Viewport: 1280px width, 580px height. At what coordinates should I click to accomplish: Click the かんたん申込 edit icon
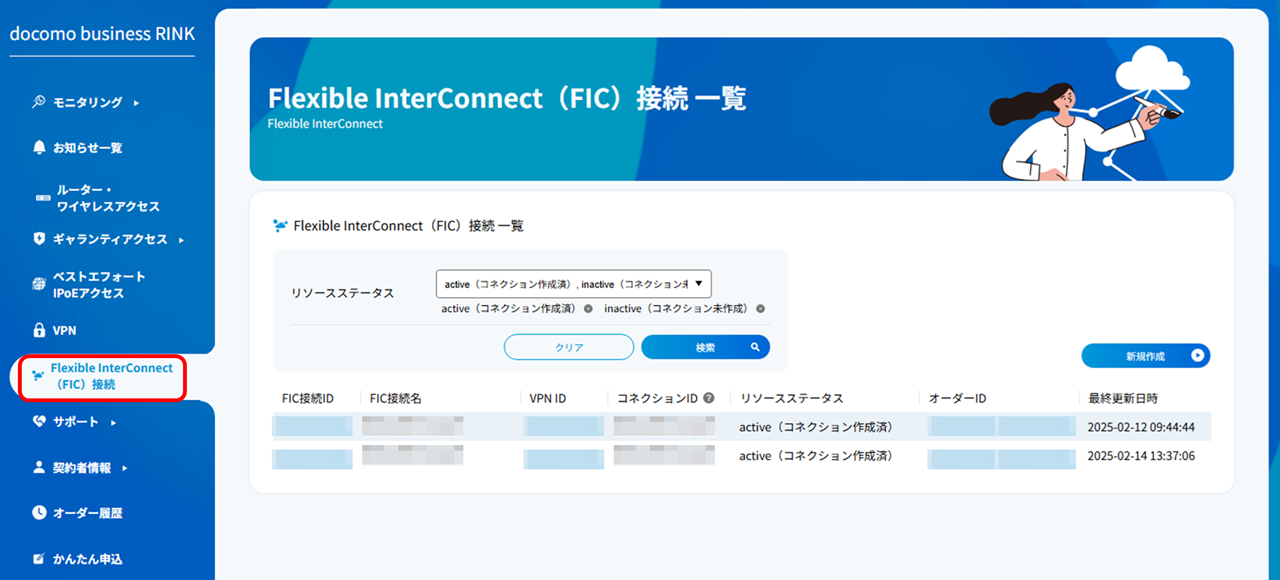point(39,559)
